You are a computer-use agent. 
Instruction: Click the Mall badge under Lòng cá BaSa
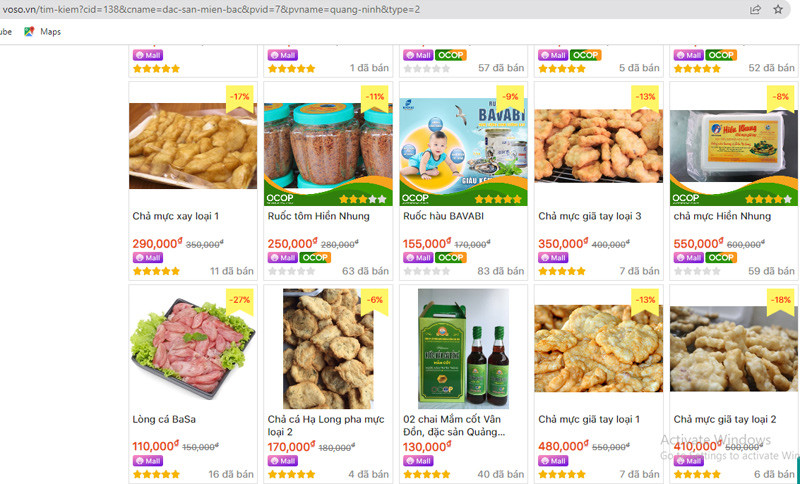148,461
